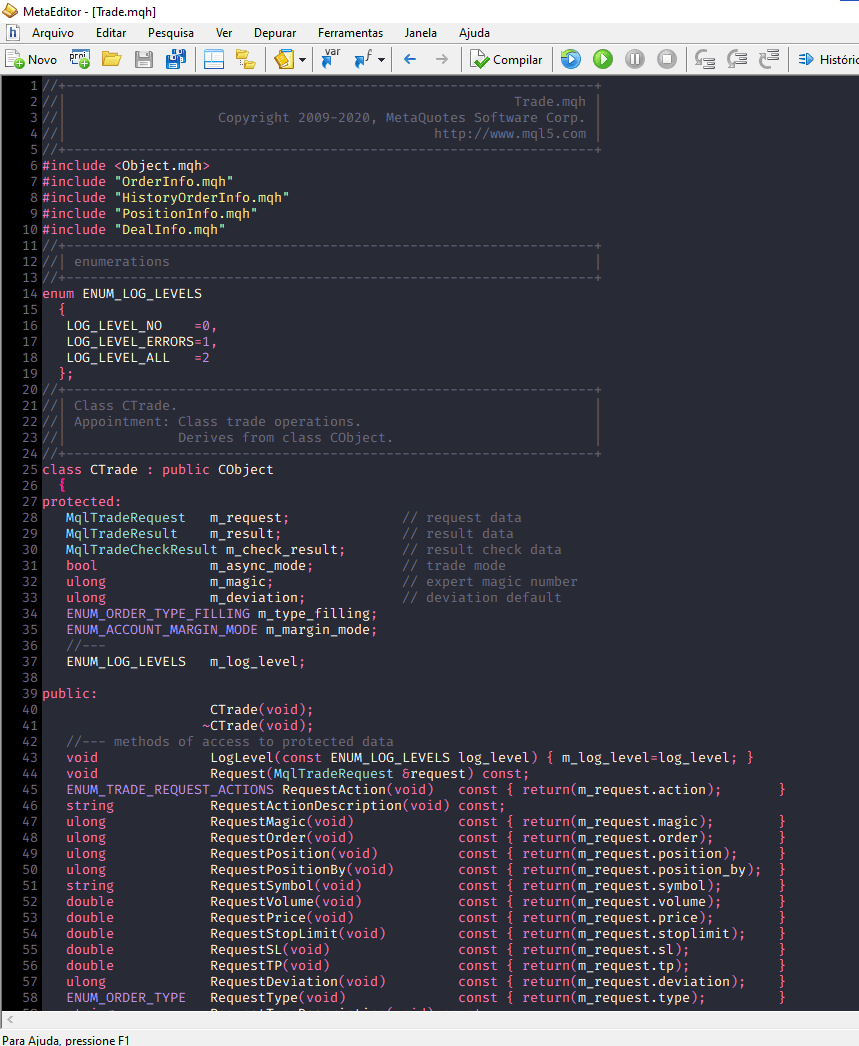Click the Step Out debug icon

click(x=768, y=59)
